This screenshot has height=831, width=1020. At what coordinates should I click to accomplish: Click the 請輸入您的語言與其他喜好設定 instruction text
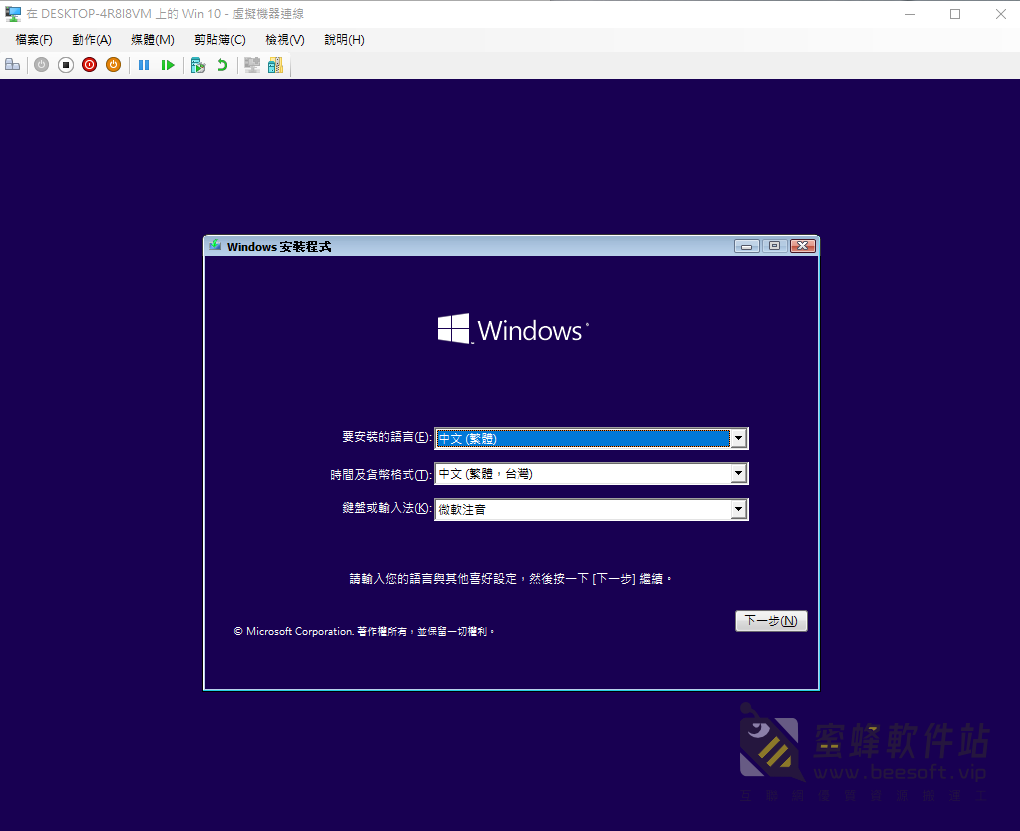510,579
